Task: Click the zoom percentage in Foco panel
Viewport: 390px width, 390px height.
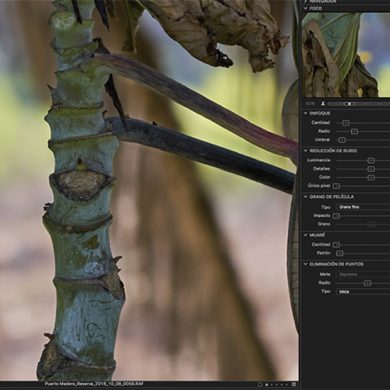Action: point(310,104)
